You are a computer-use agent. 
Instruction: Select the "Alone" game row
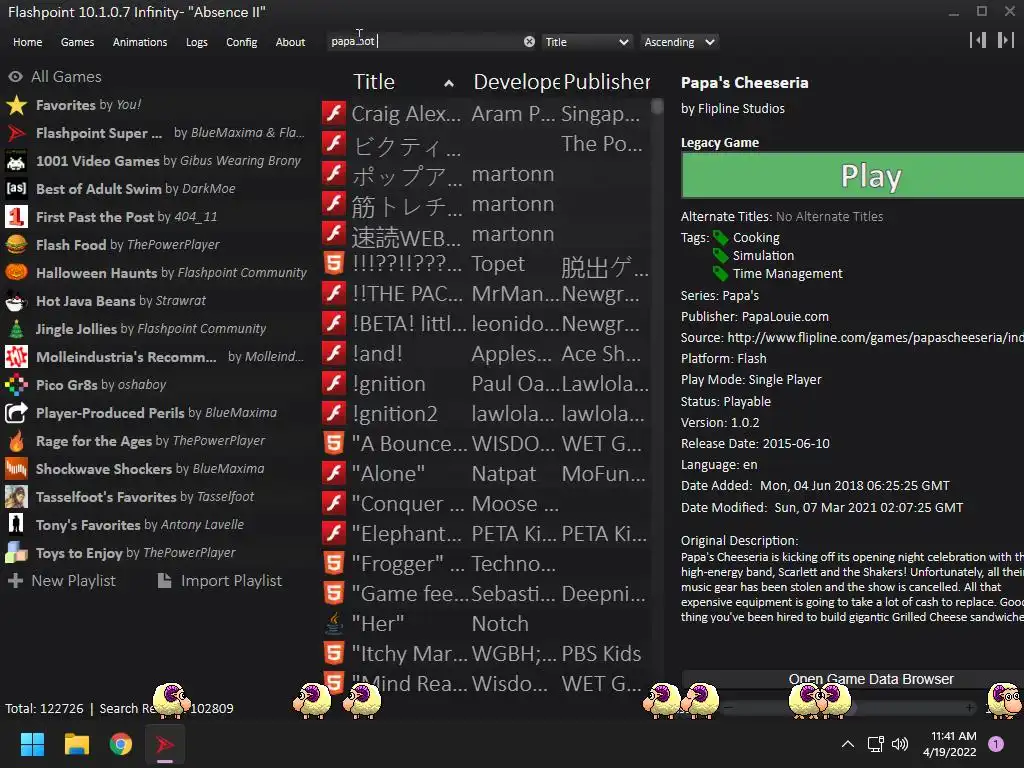(x=486, y=473)
